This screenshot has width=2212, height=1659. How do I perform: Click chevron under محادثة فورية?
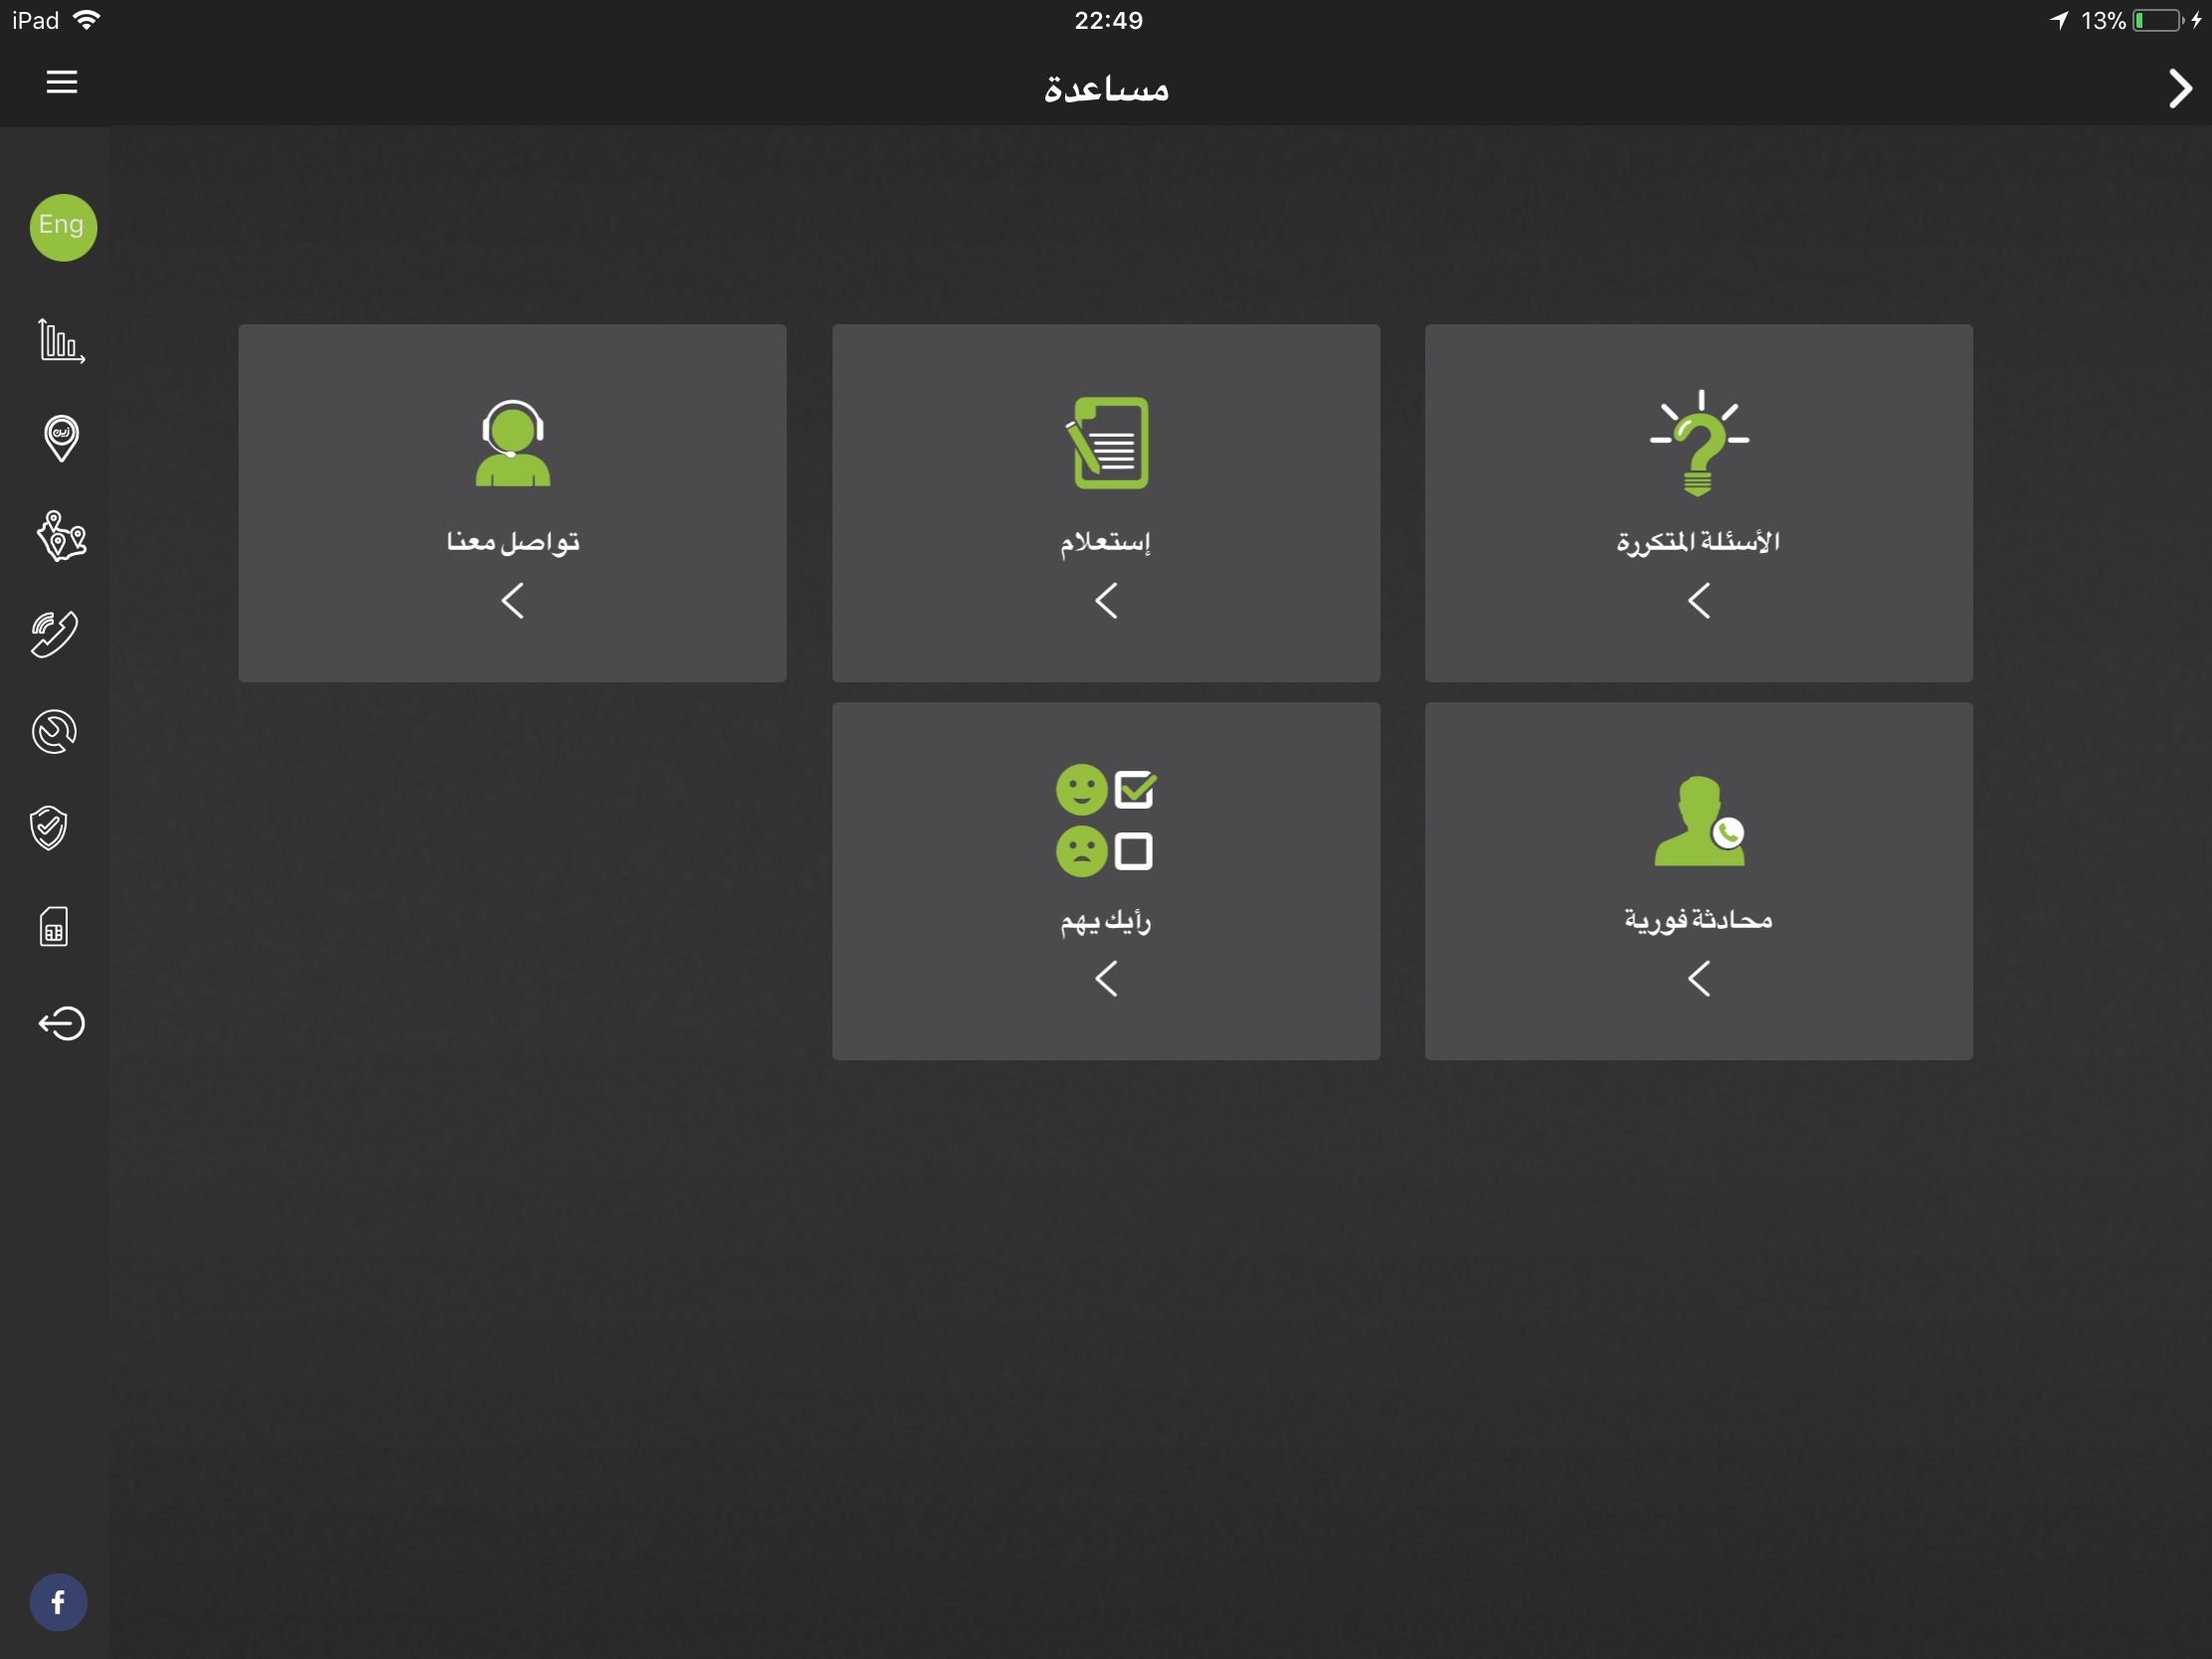[1699, 978]
